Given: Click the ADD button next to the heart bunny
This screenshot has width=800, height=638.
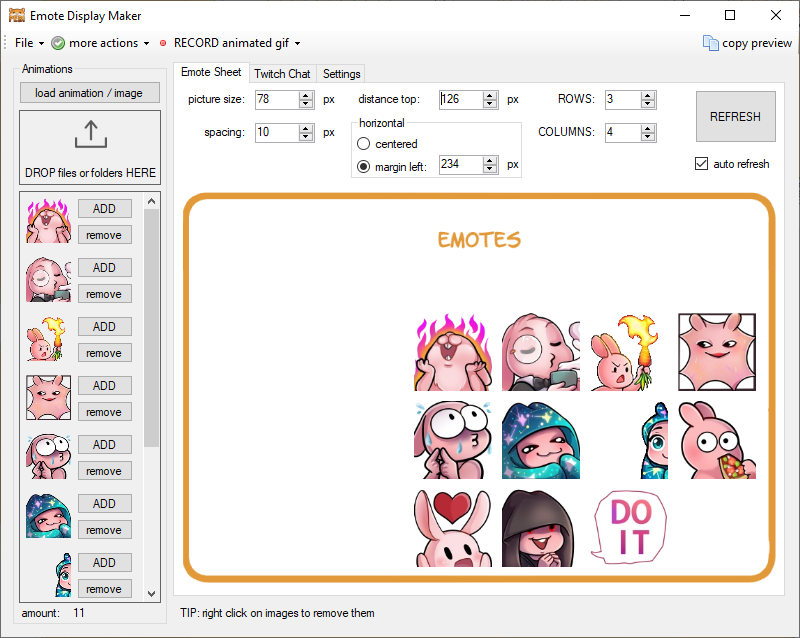Looking at the screenshot, I should [x=104, y=562].
